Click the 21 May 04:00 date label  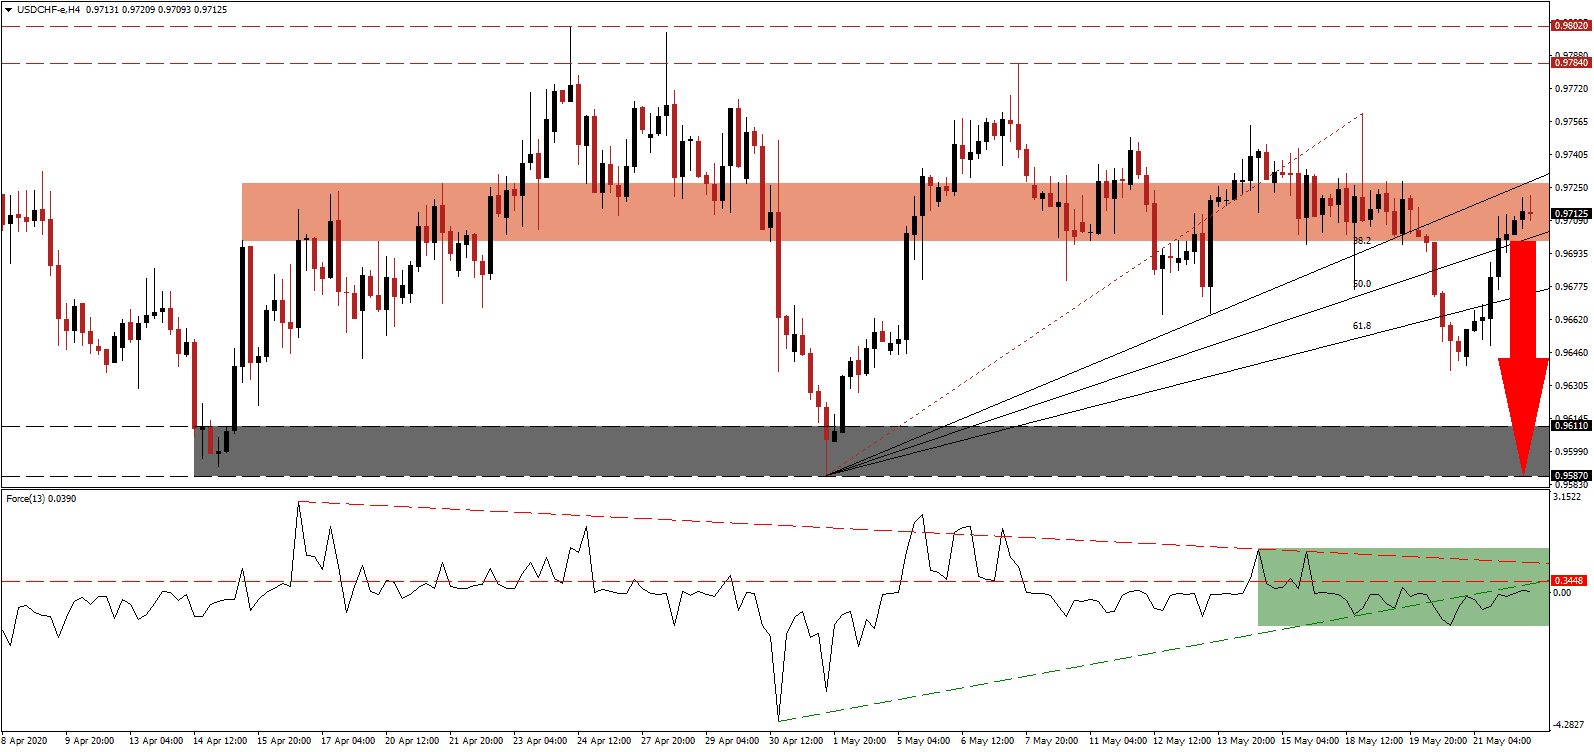coord(1505,741)
